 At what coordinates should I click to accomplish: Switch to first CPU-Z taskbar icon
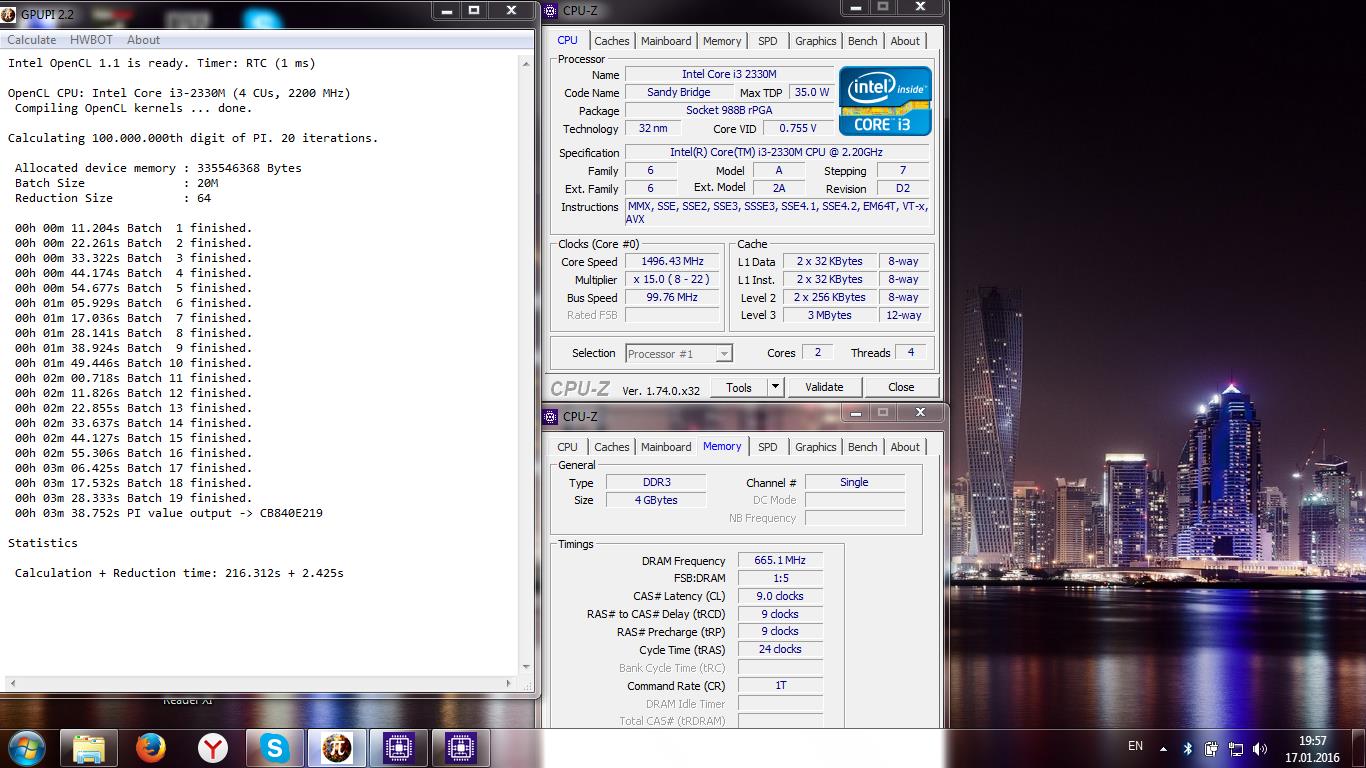(x=399, y=747)
